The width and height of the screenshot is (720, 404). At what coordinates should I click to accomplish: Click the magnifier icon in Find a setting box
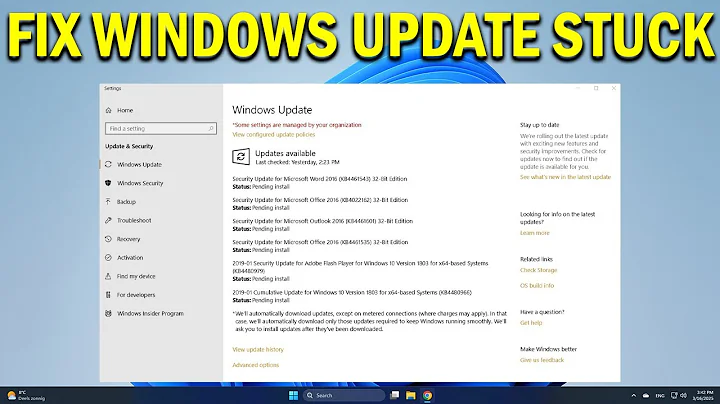tap(211, 129)
